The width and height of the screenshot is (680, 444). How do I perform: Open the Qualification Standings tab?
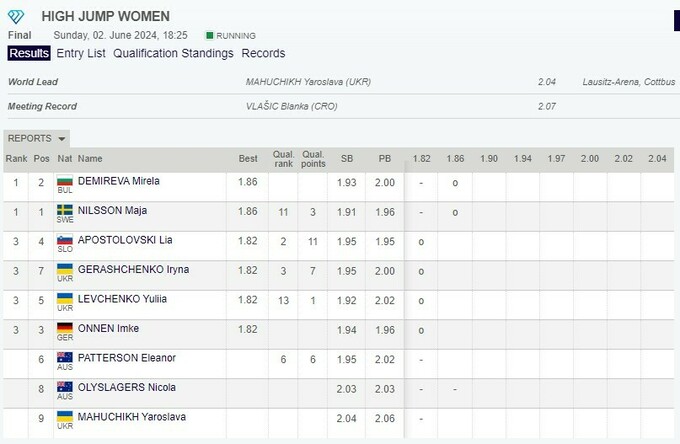point(173,53)
